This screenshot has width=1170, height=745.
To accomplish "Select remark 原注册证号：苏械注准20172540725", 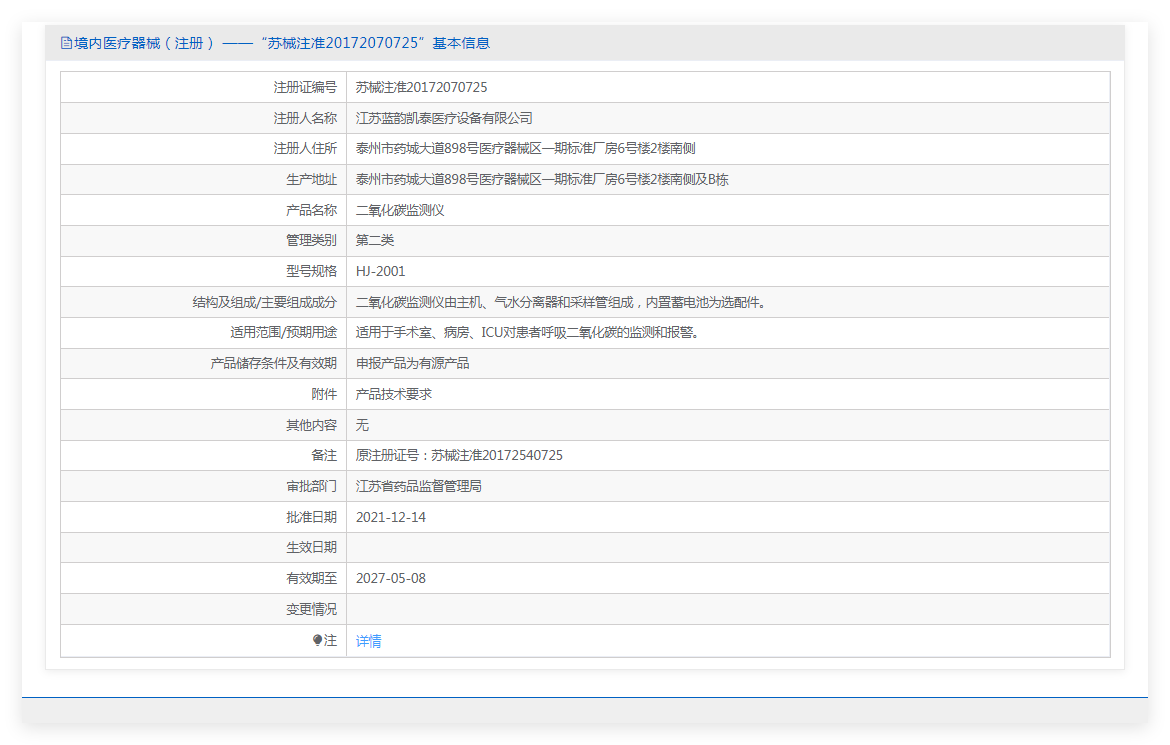I will point(459,455).
